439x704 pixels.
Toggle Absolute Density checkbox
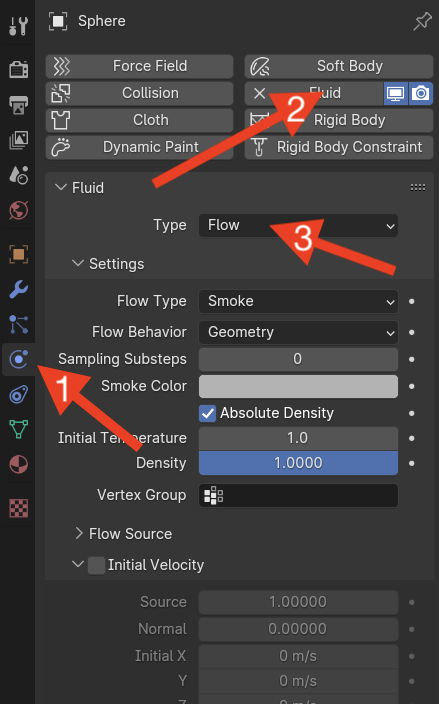[x=207, y=413]
